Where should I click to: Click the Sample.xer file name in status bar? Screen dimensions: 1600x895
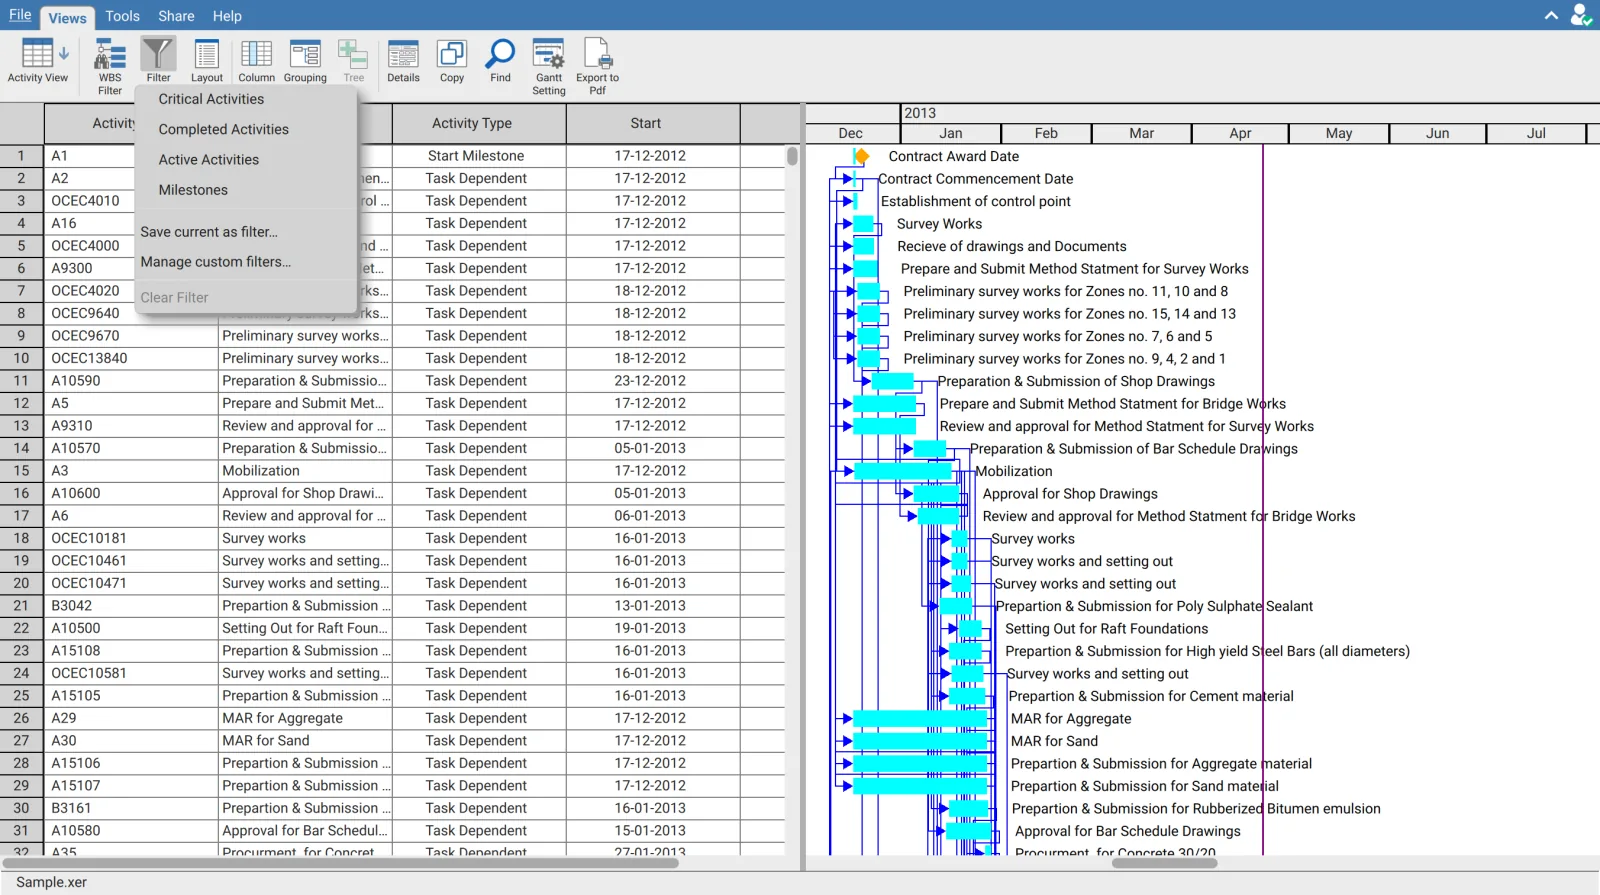pos(51,882)
